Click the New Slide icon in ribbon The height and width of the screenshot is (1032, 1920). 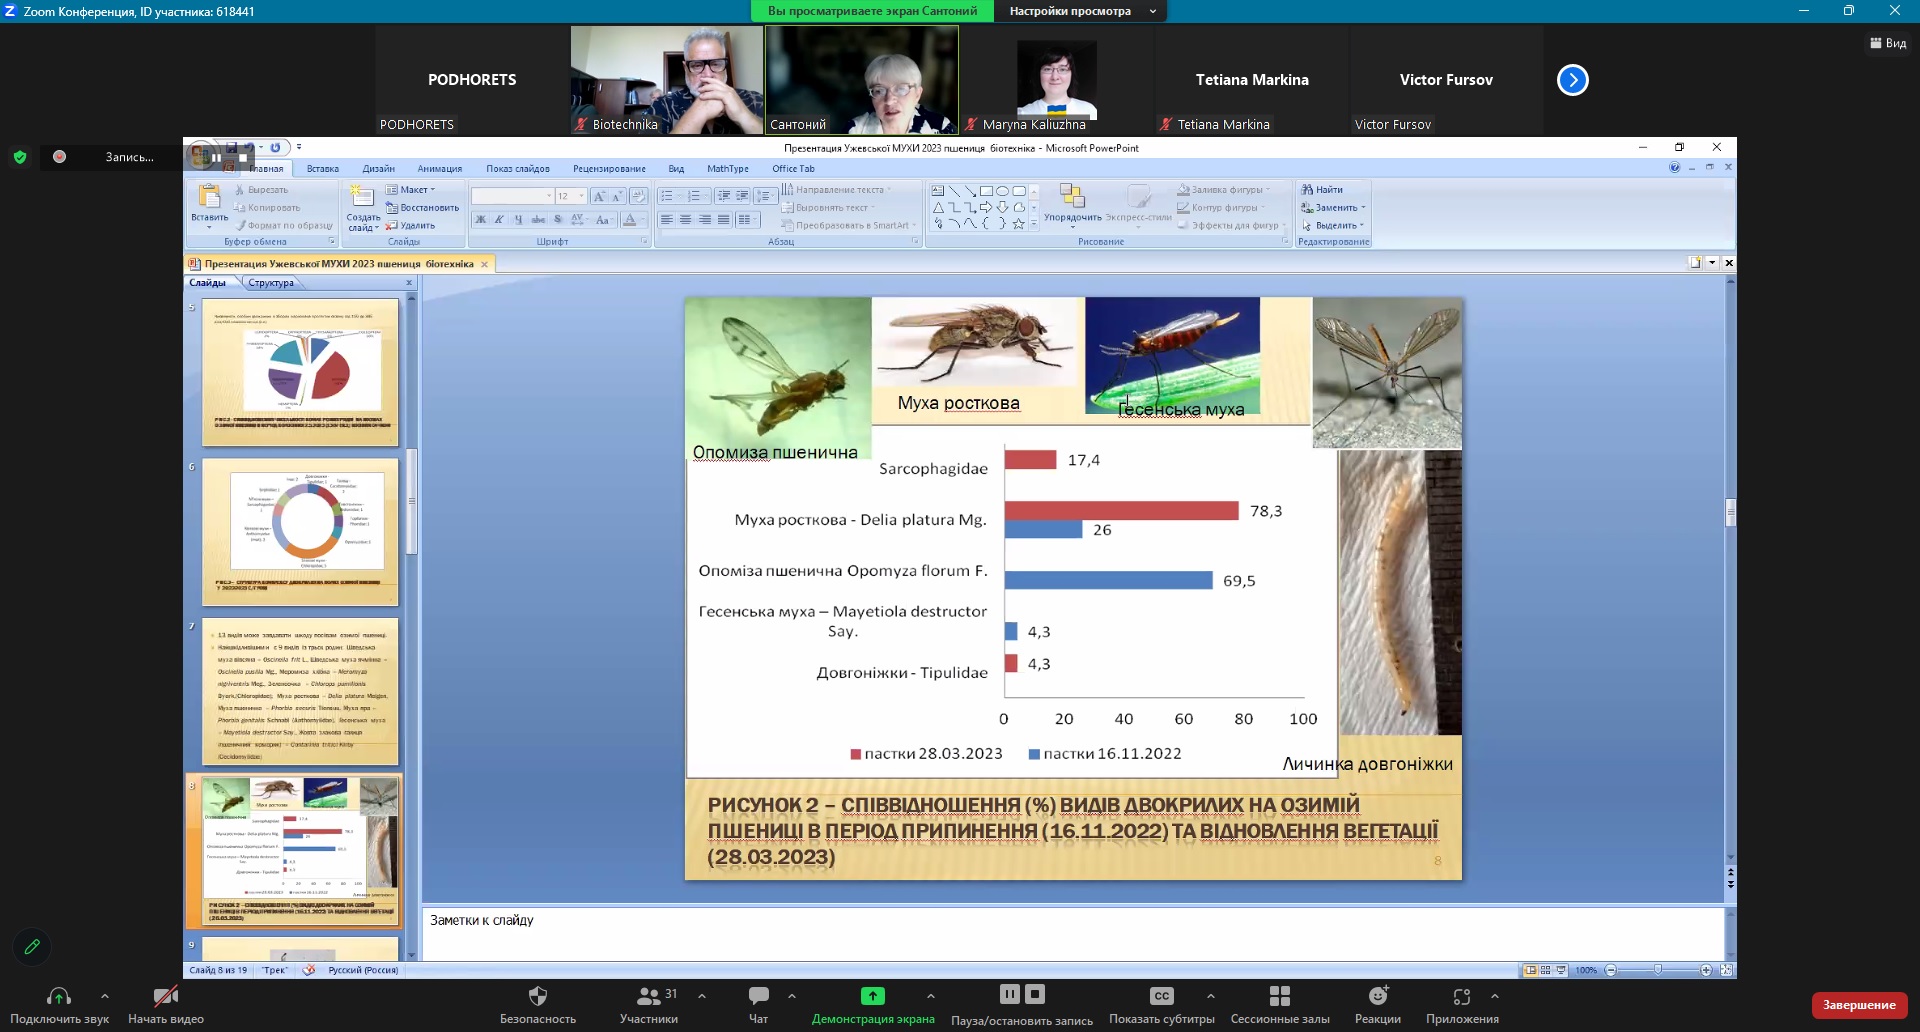[362, 196]
